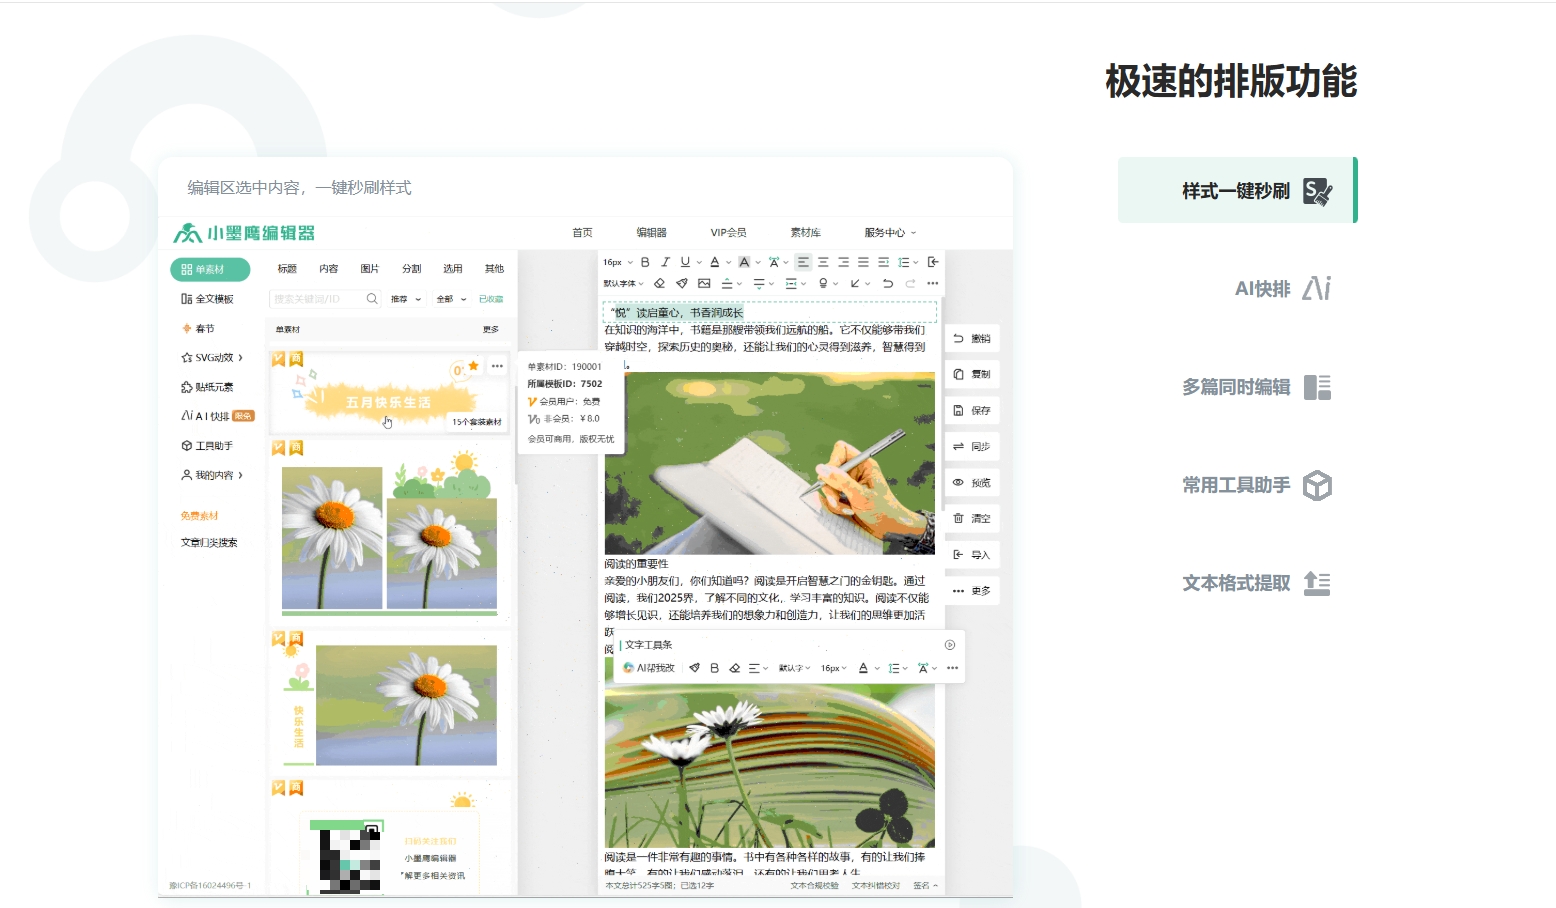Expand the SVG动效 sidebar item

pyautogui.click(x=212, y=357)
